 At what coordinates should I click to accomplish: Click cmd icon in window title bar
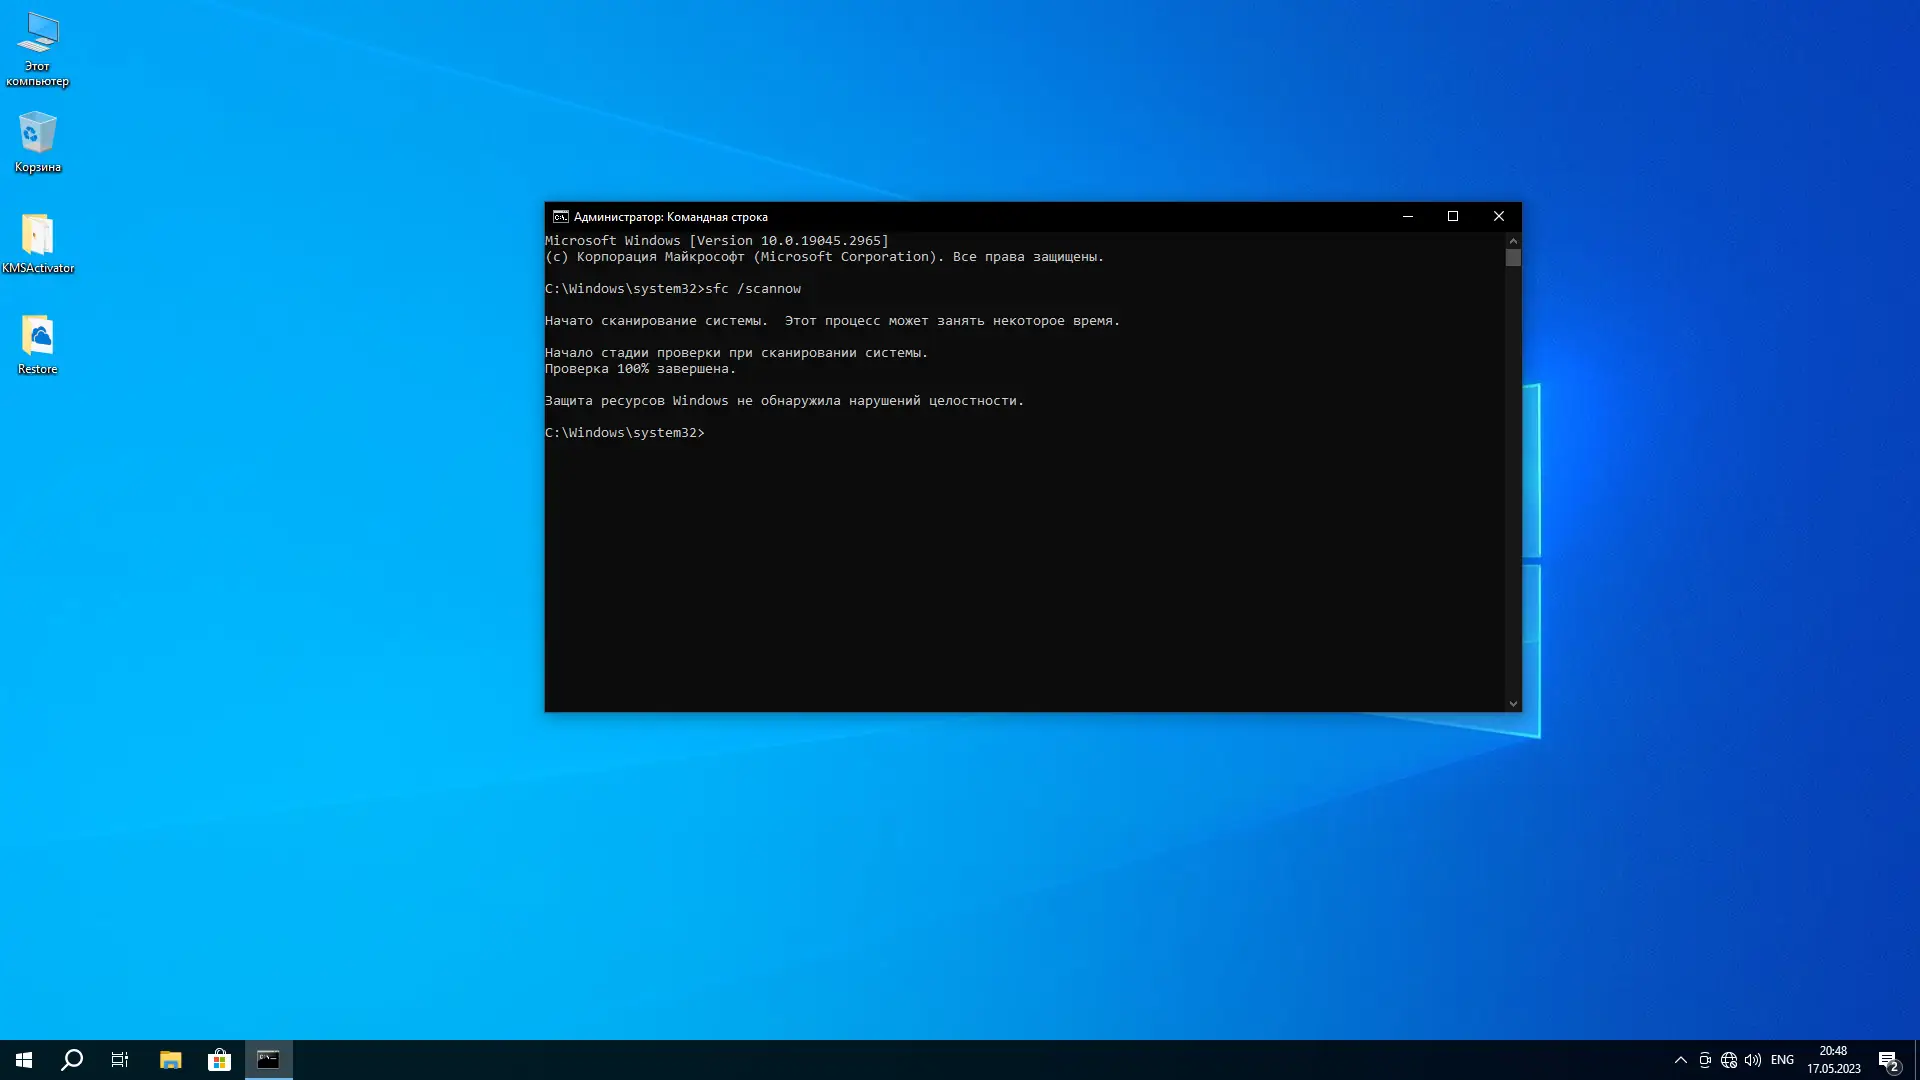[x=561, y=217]
